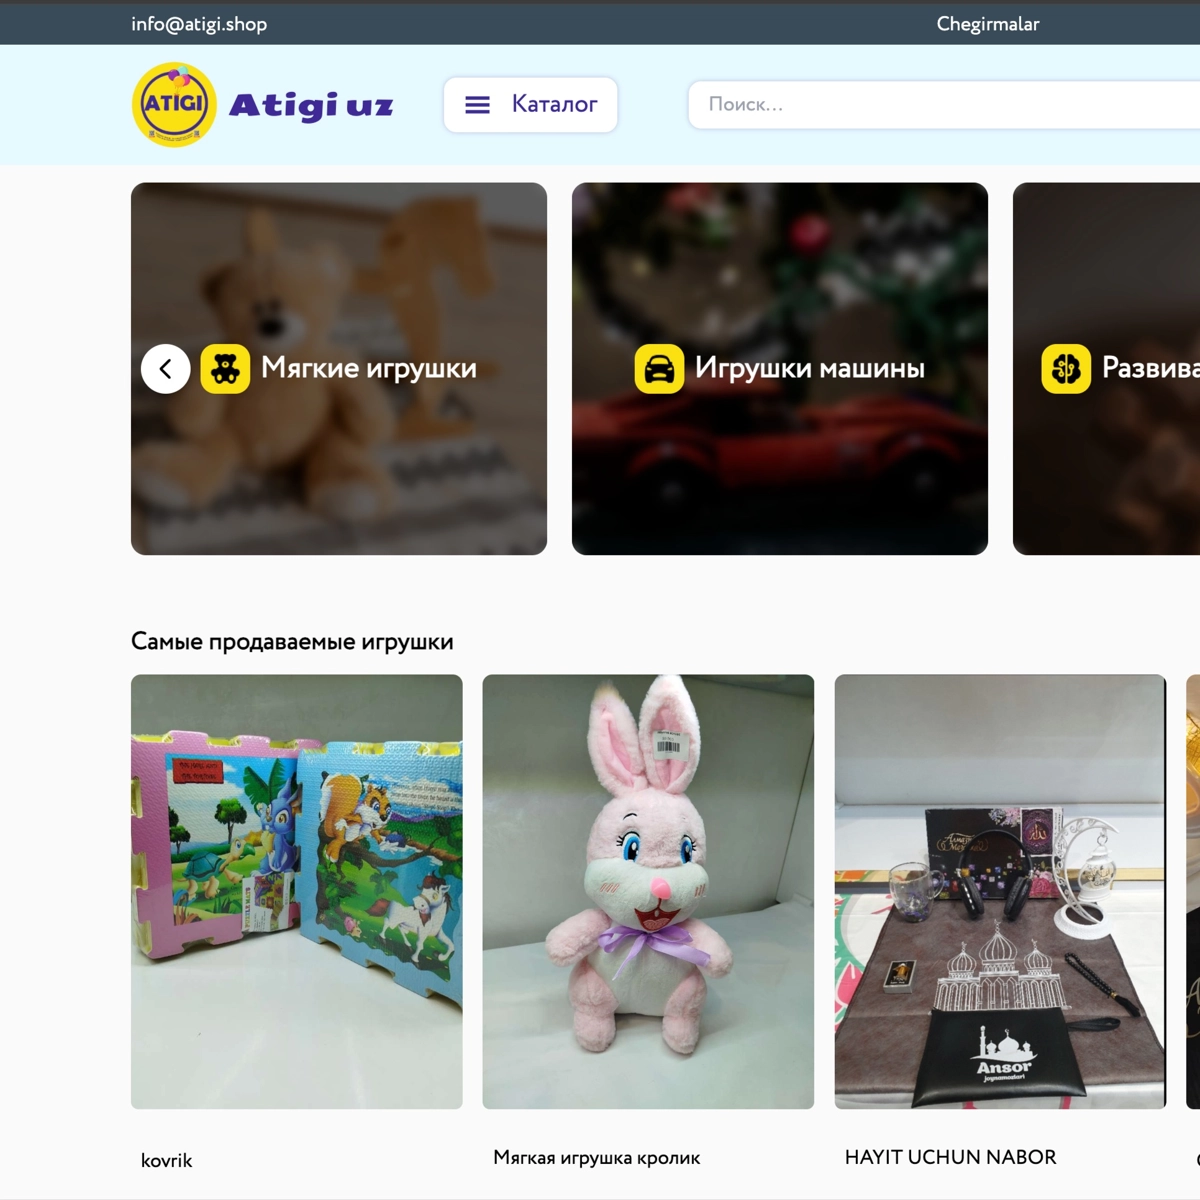This screenshot has width=1200, height=1200.
Task: Open the partially visible Развива category card
Action: 1106,369
